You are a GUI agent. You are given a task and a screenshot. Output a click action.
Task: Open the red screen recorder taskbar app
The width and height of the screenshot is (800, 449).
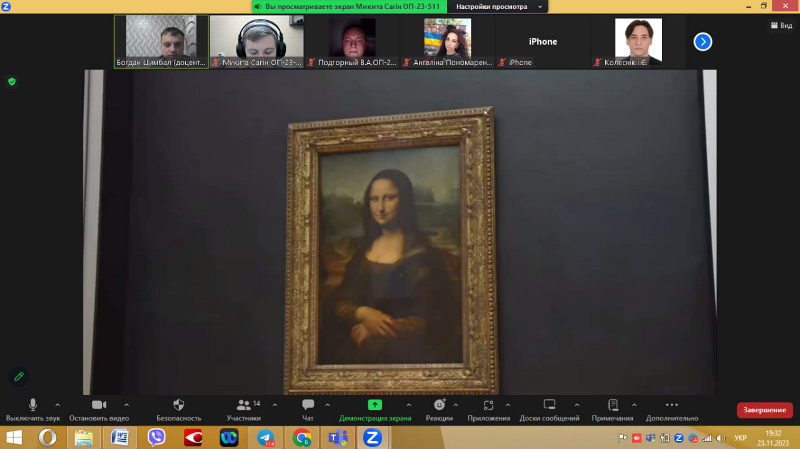click(x=193, y=438)
